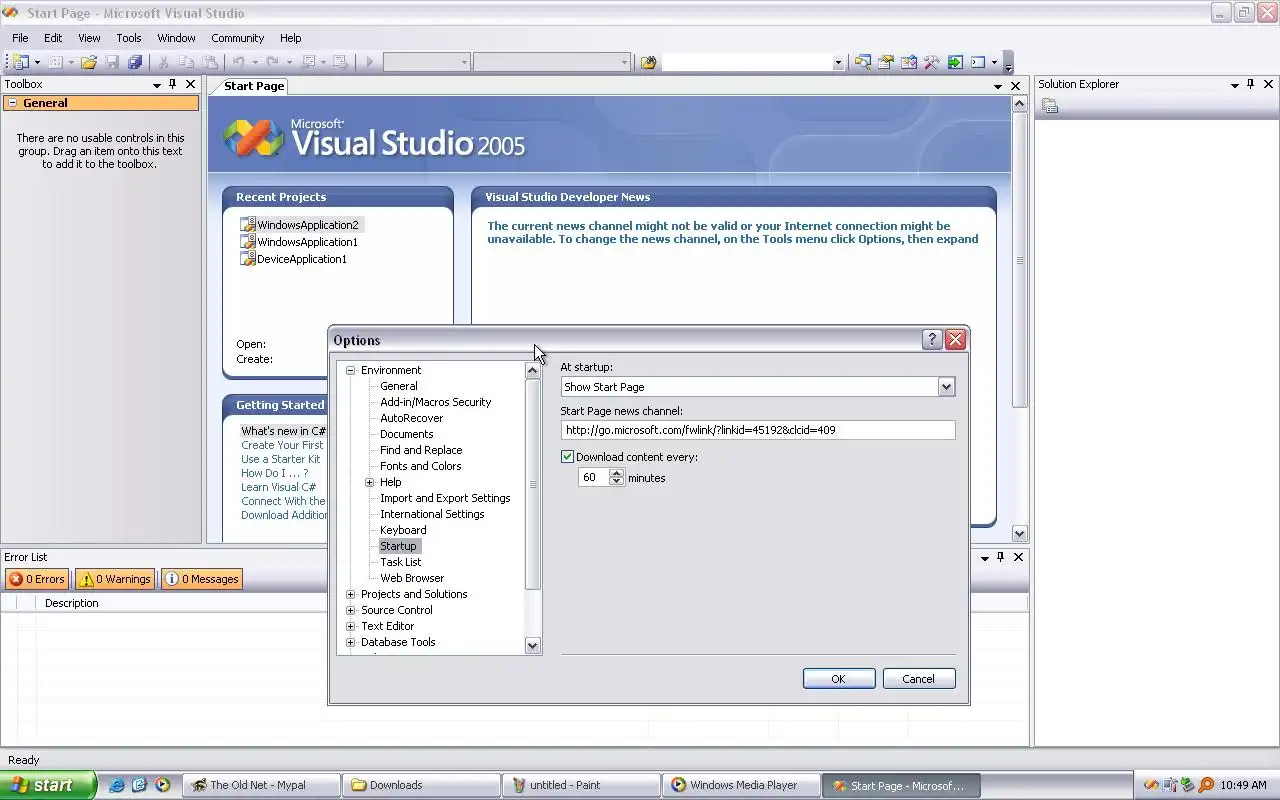This screenshot has height=800, width=1280.
Task: Open the Object Browser toolbar icon
Action: [x=908, y=62]
